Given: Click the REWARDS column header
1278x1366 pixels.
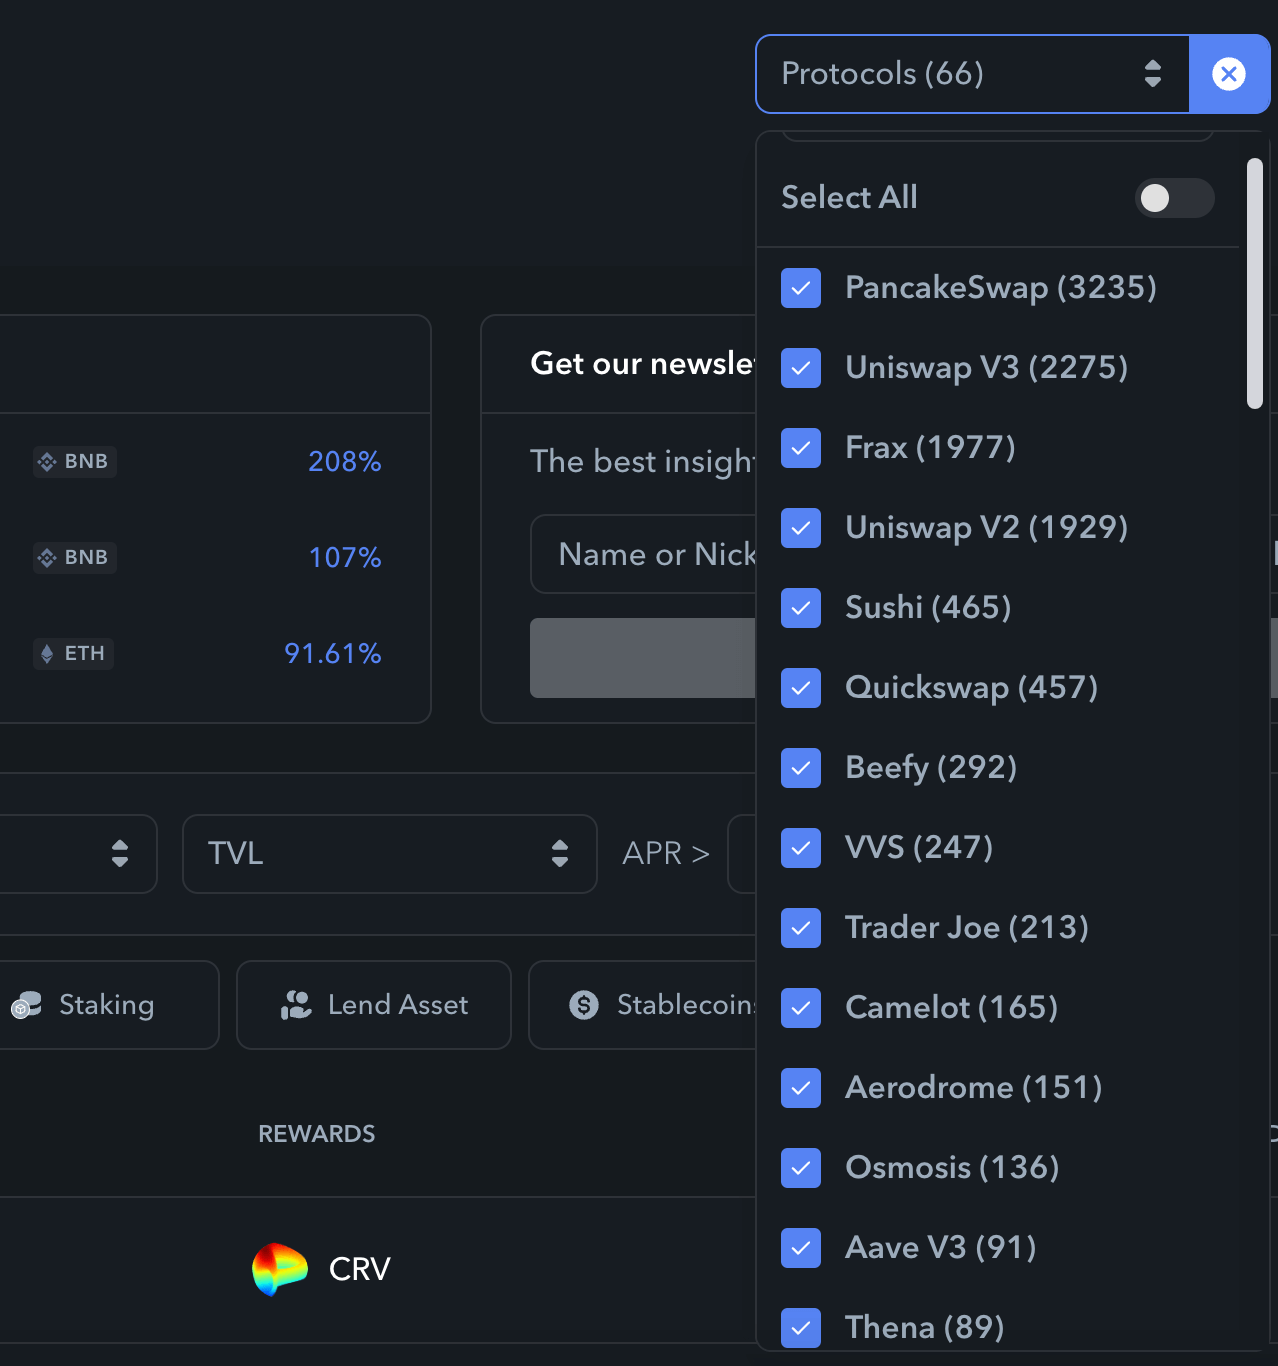Looking at the screenshot, I should point(317,1134).
